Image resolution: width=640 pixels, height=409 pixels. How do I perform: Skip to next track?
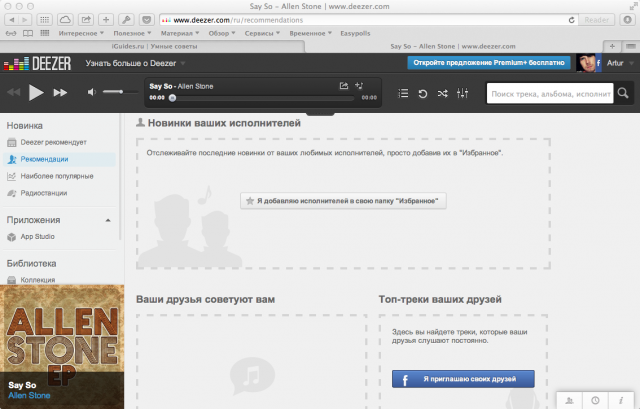tap(60, 93)
